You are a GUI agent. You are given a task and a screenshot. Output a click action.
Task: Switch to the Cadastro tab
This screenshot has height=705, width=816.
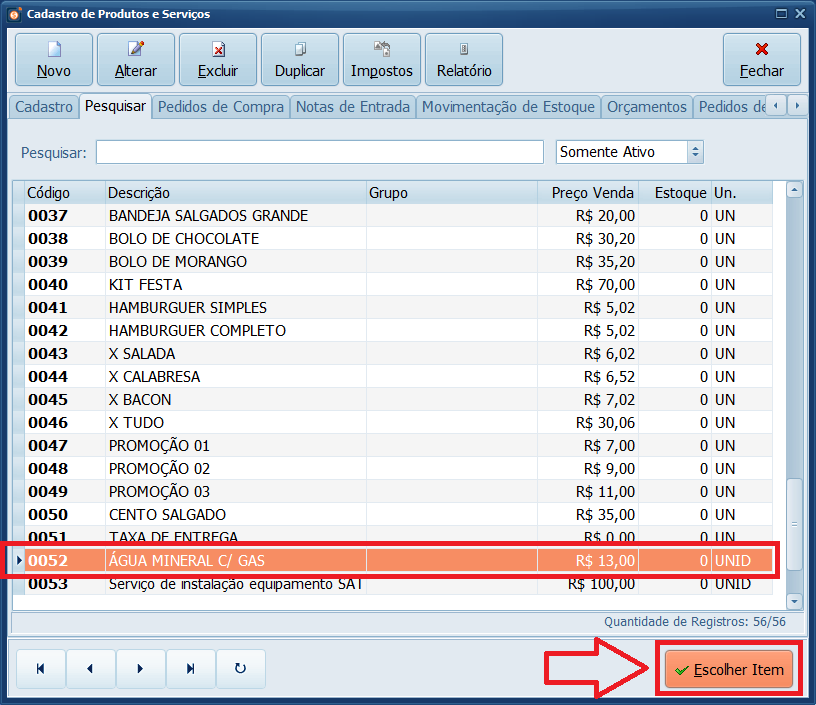click(x=45, y=107)
